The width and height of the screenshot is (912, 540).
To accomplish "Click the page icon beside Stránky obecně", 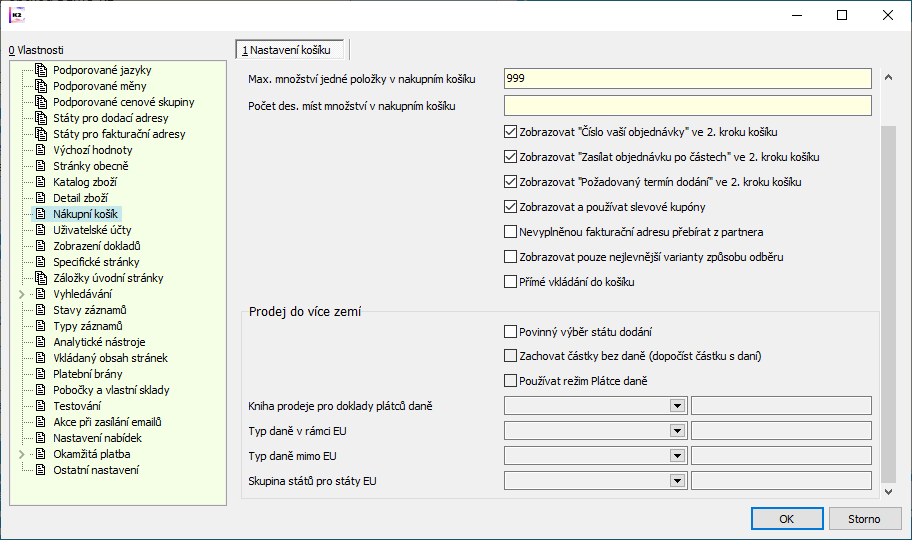I will coord(41,166).
